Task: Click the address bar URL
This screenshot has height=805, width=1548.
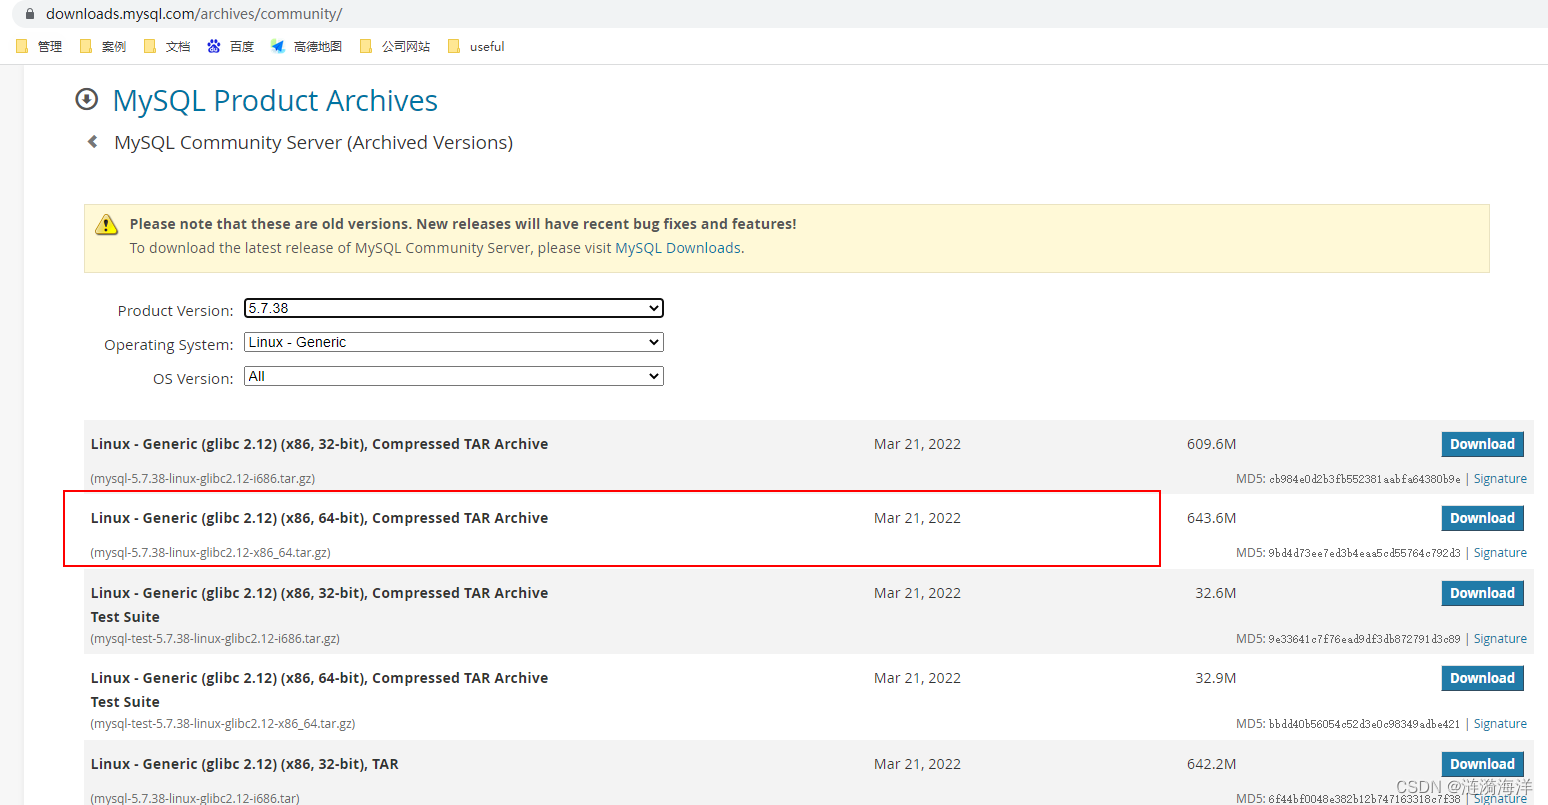Action: pos(194,14)
